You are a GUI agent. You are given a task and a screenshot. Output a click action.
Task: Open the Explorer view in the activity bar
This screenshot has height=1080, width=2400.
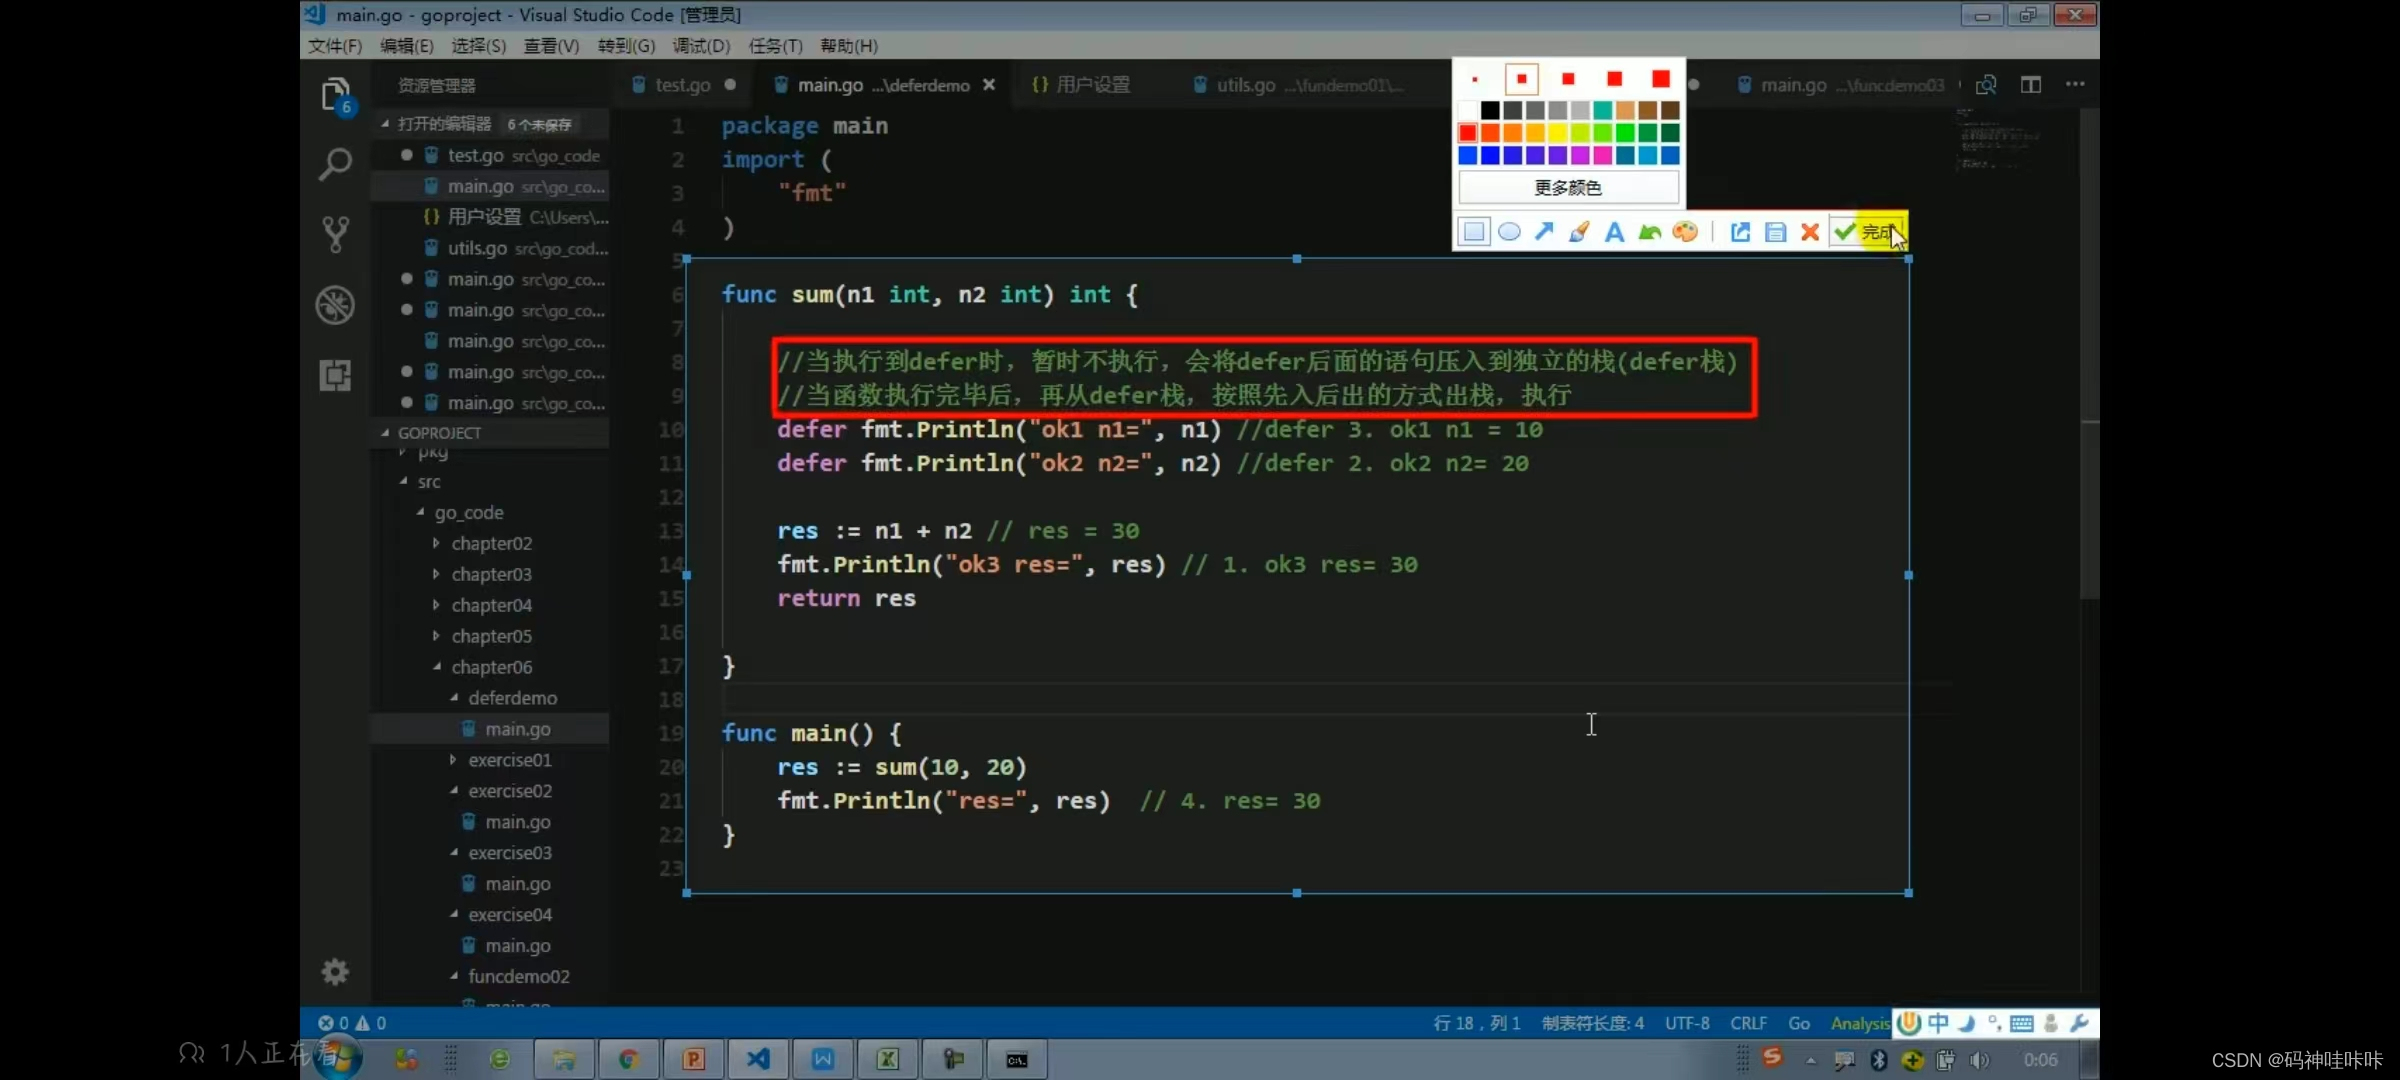336,96
